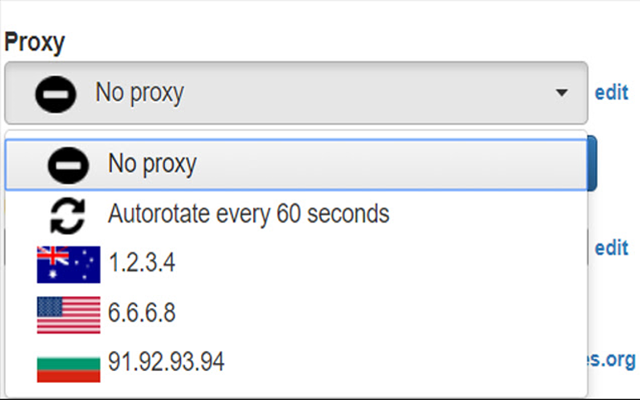
Task: Click the no-entry icon in the highlighted No proxy option
Action: pos(68,165)
